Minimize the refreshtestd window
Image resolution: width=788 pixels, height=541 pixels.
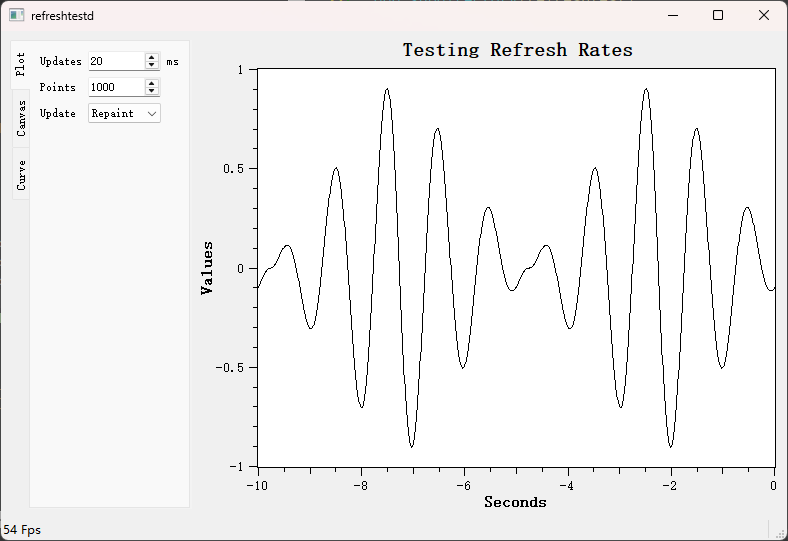click(673, 16)
